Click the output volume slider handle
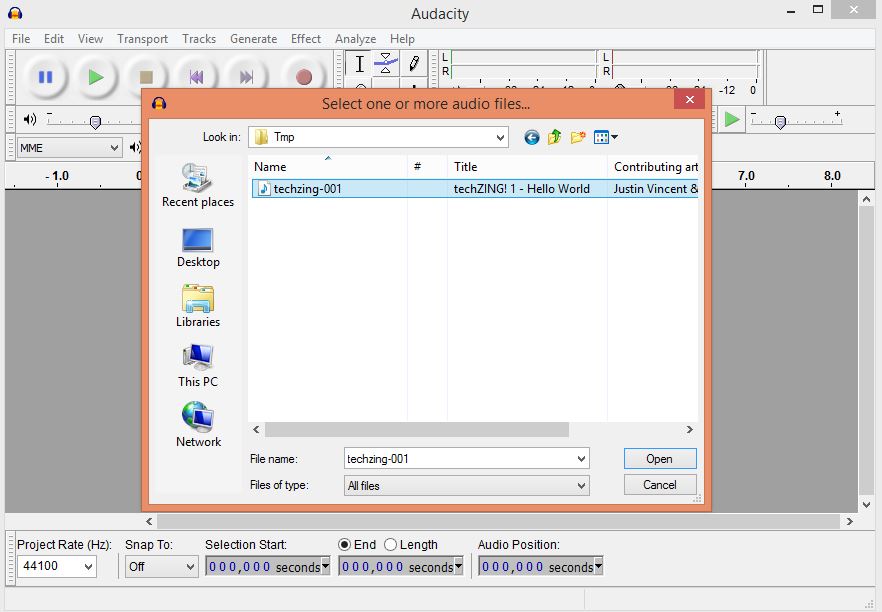Screen dimensions: 882x612 pos(96,122)
